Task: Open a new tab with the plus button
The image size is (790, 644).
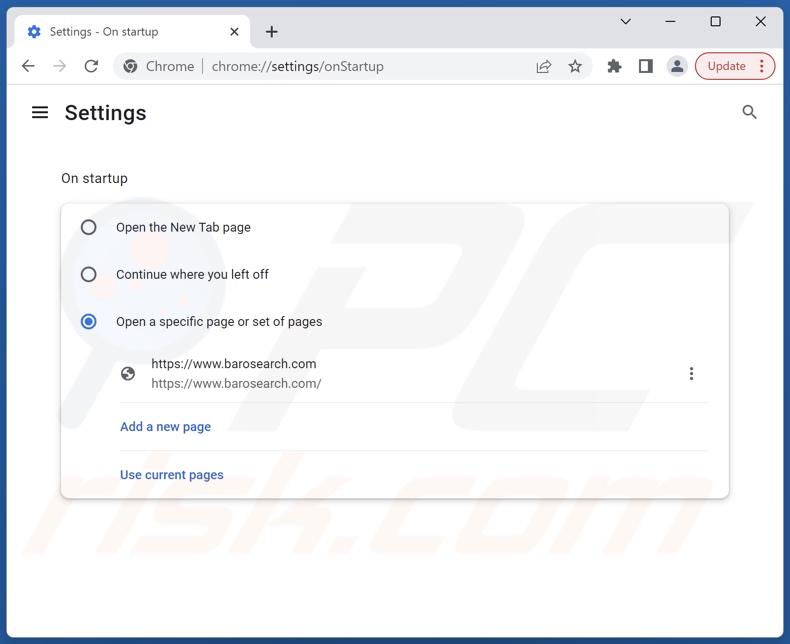Action: [272, 32]
